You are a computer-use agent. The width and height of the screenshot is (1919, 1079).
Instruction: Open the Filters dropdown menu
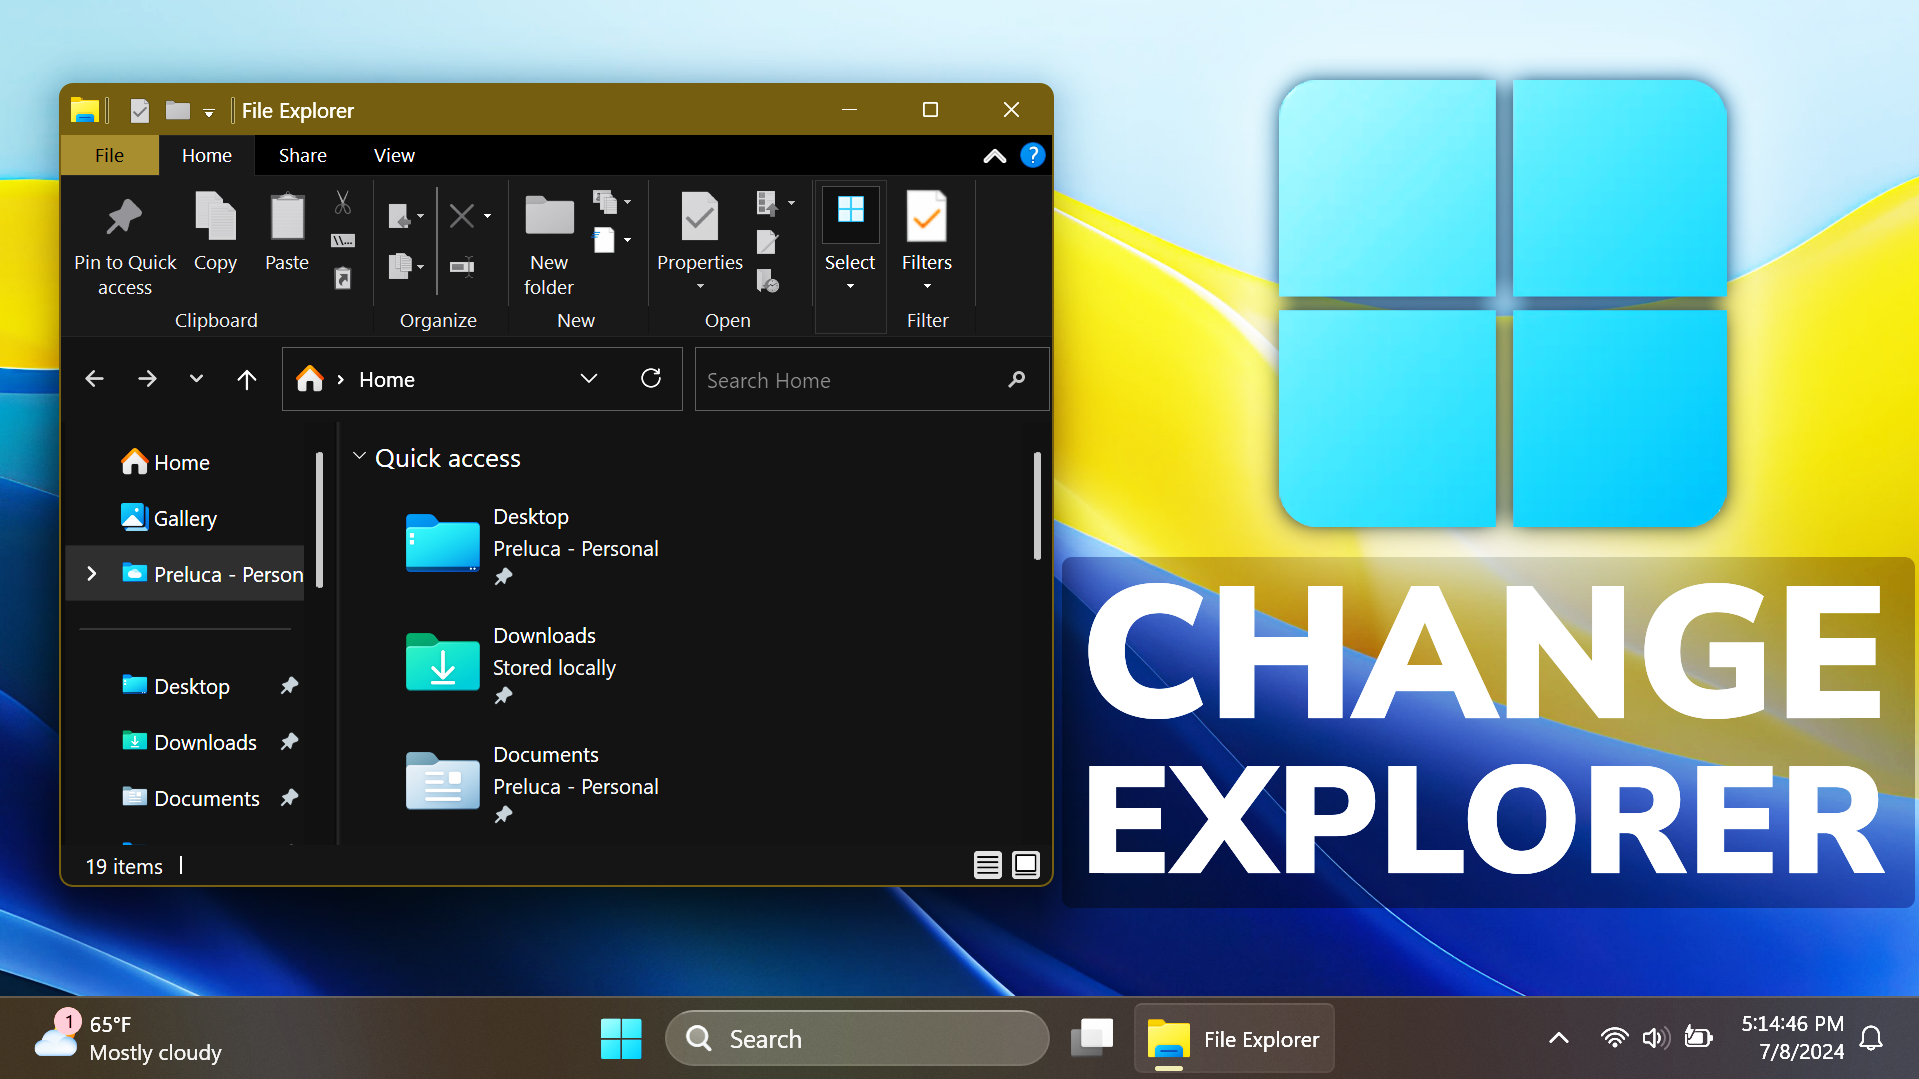(927, 242)
